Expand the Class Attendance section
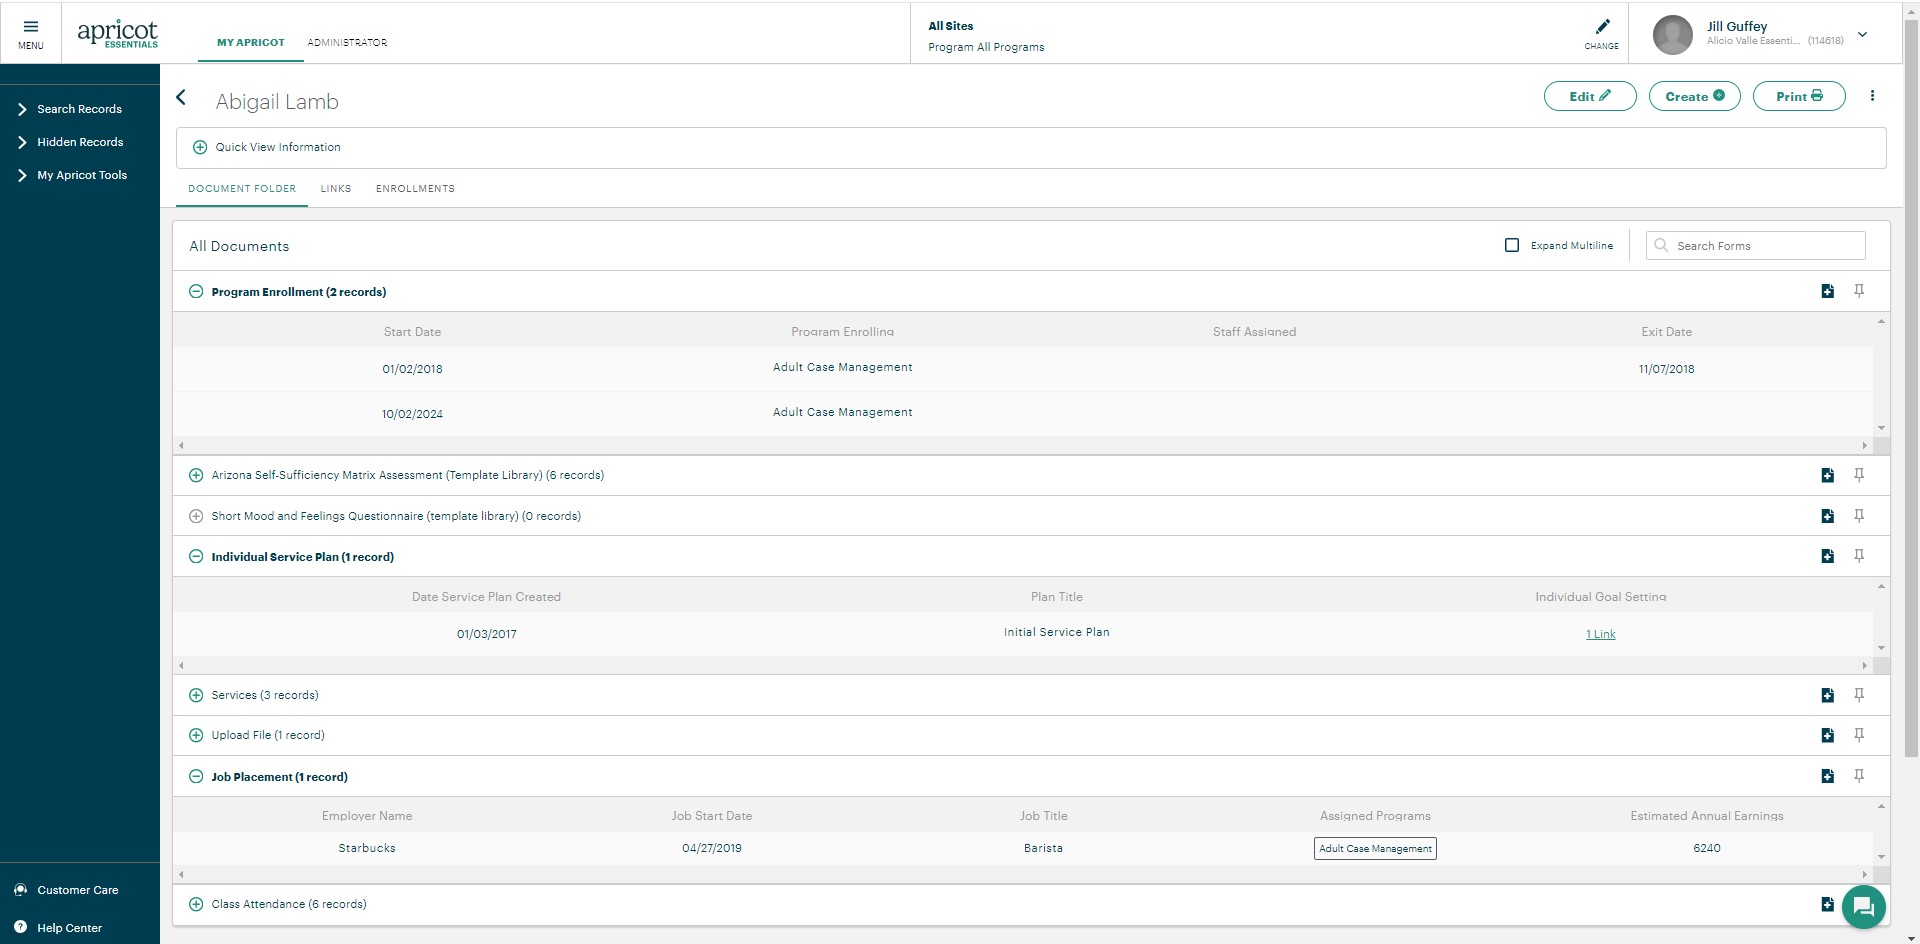 tap(196, 904)
